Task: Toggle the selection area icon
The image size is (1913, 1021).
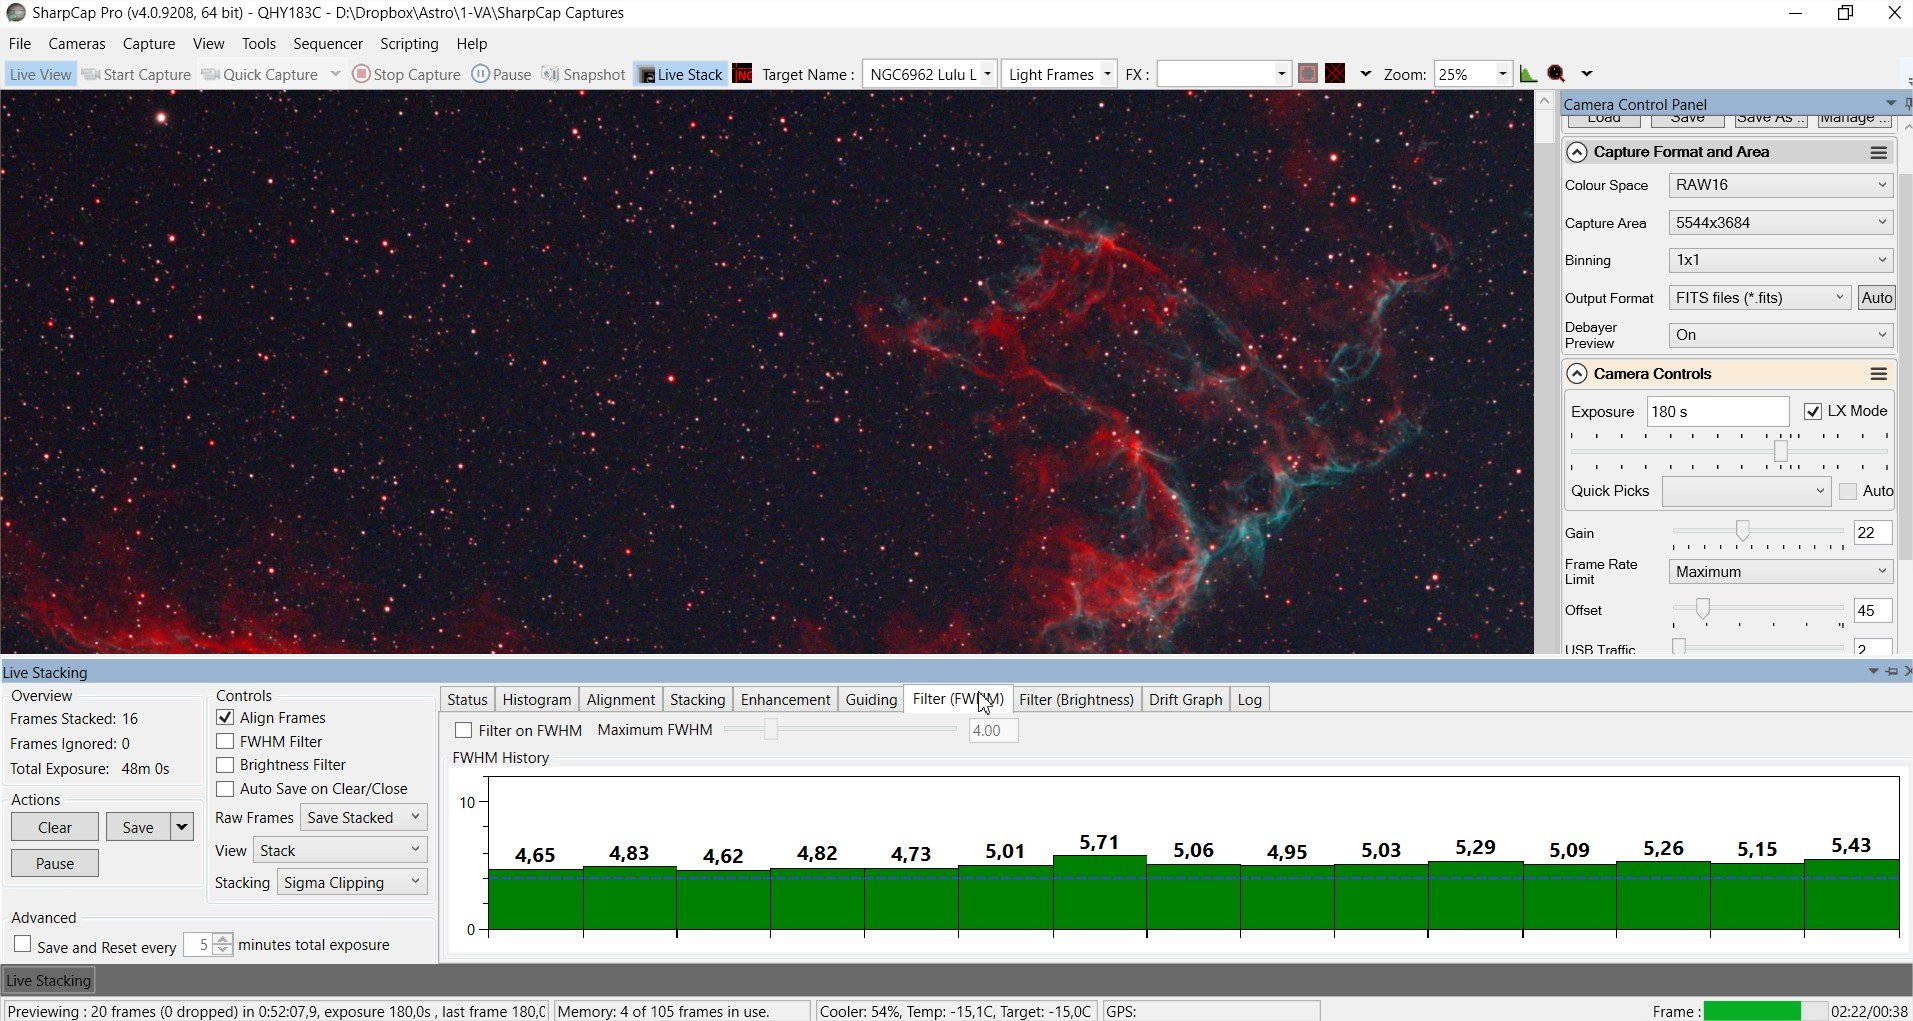Action: pos(1307,74)
